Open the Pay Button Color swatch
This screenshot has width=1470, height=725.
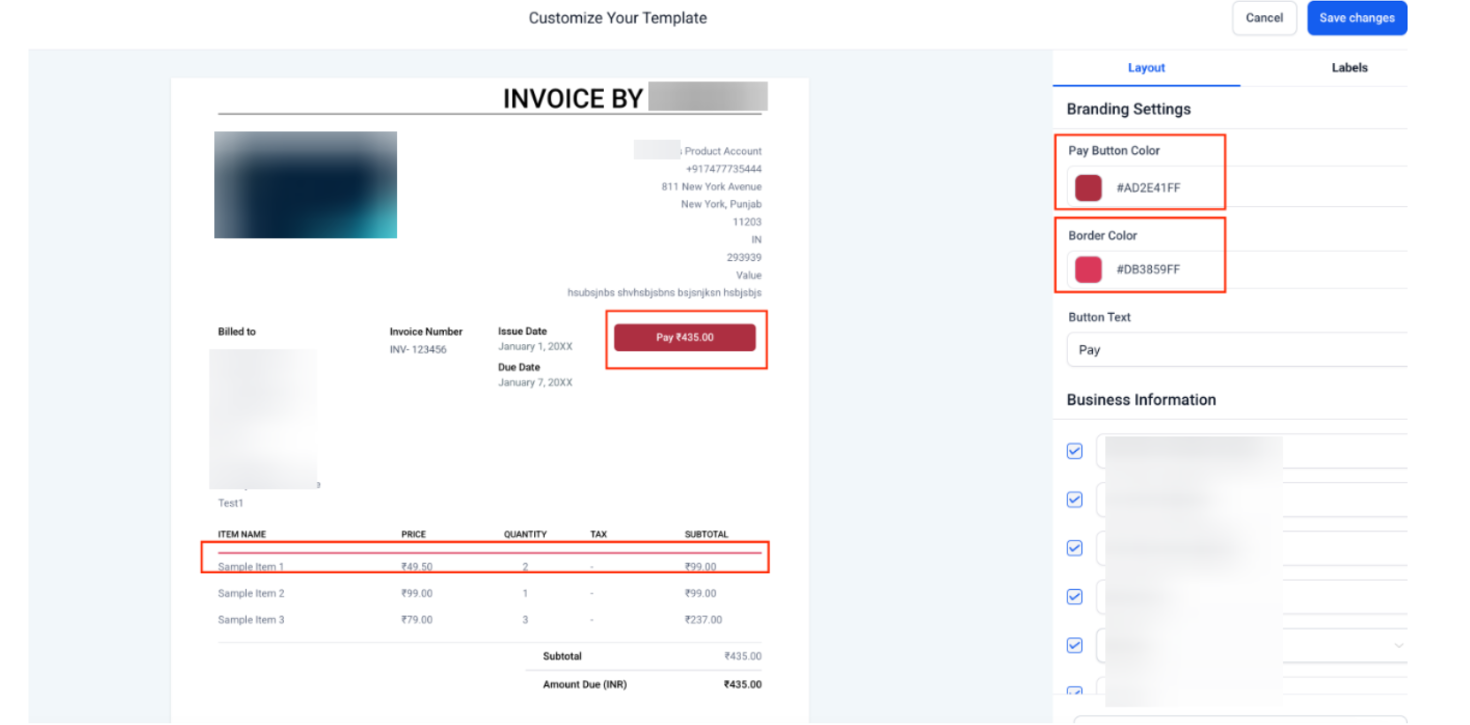click(1088, 187)
